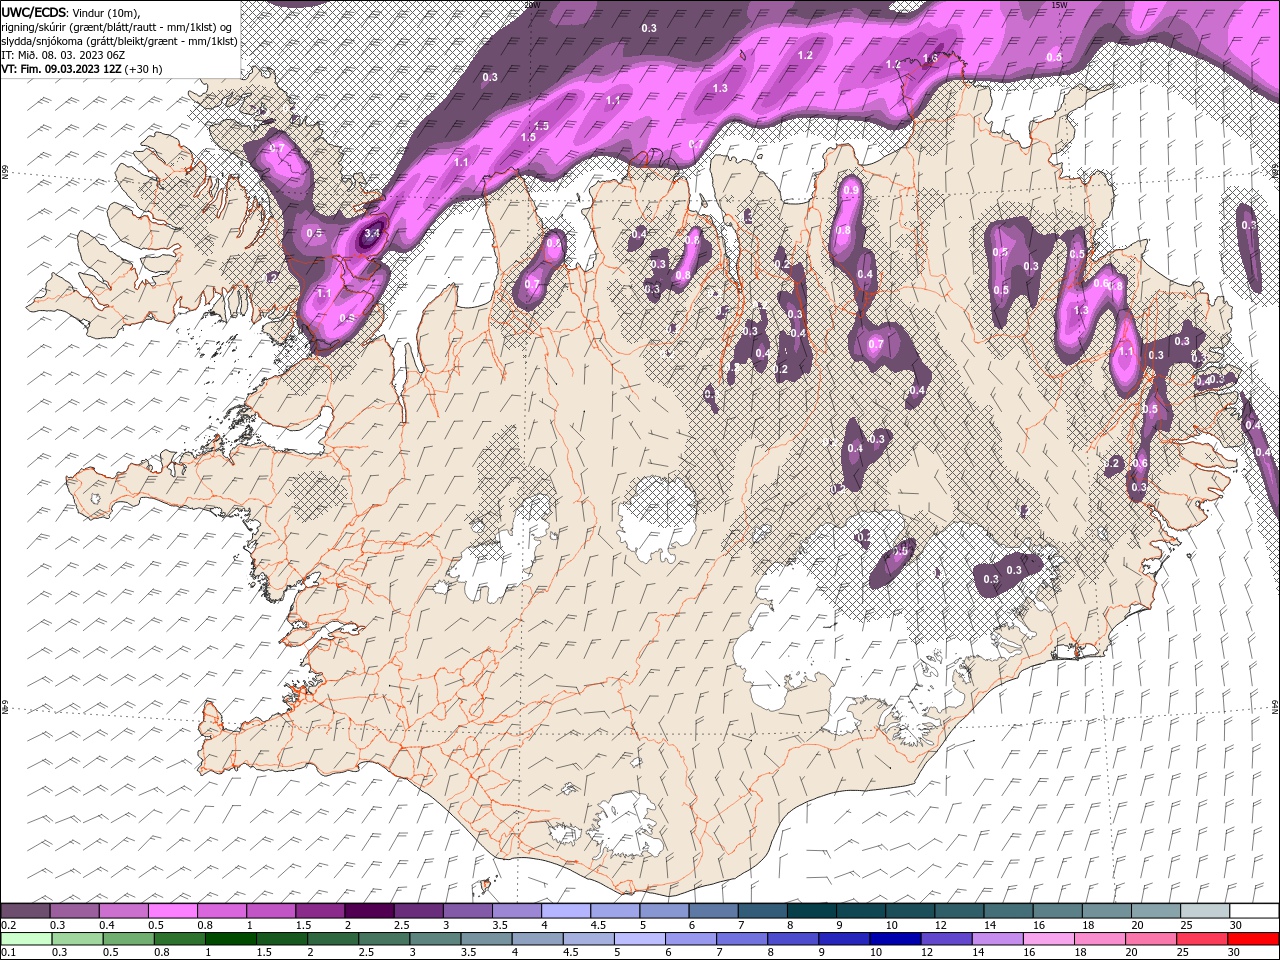Click the UWC/ECDS title text
The width and height of the screenshot is (1280, 960).
[34, 12]
